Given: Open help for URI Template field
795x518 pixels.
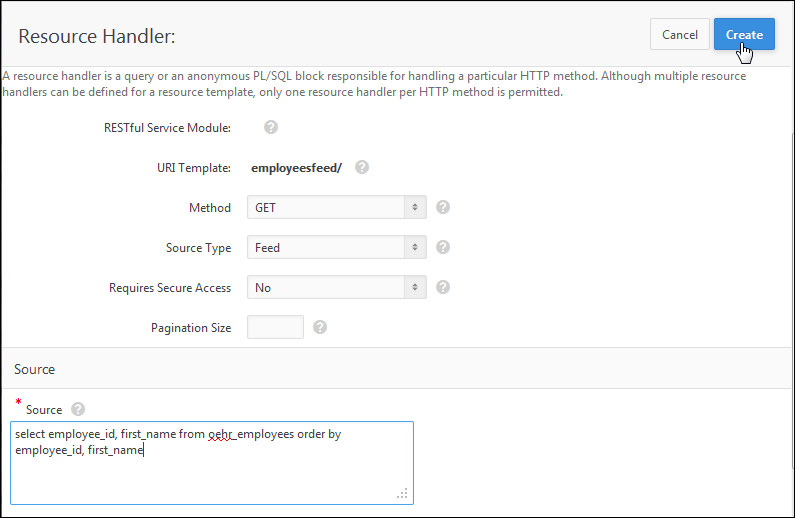Looking at the screenshot, I should tap(362, 167).
